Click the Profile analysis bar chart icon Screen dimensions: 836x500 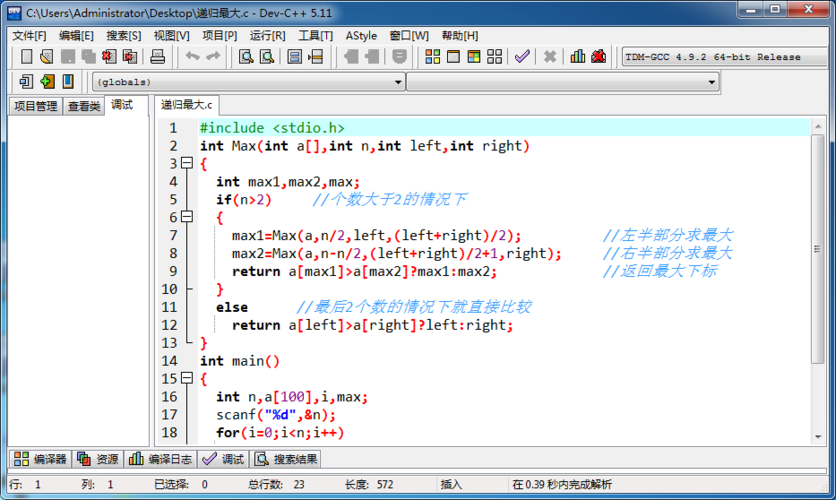[578, 57]
